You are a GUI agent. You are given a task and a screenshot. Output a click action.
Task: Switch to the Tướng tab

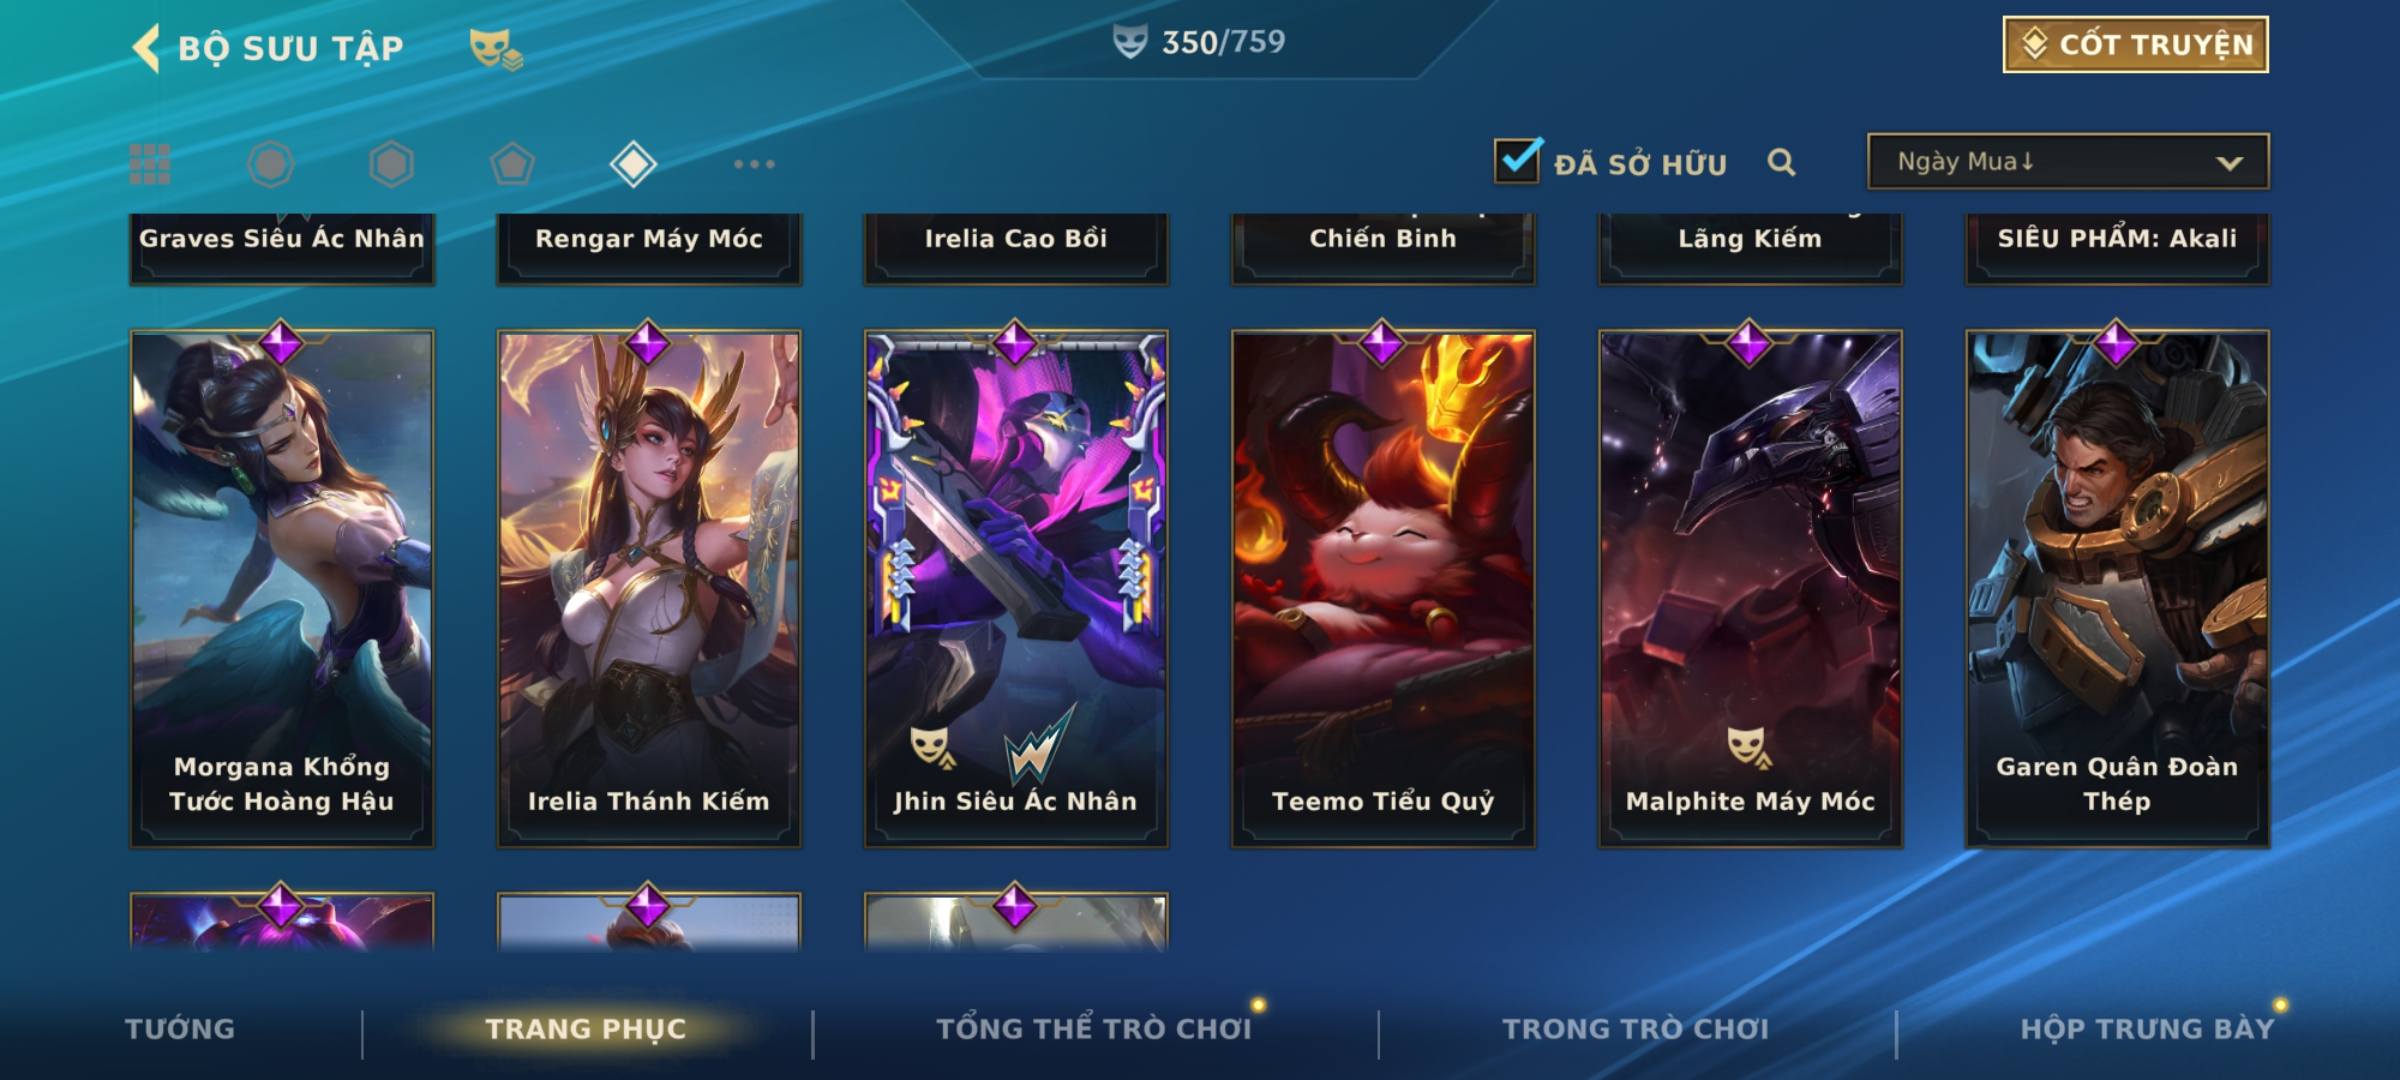180,1029
